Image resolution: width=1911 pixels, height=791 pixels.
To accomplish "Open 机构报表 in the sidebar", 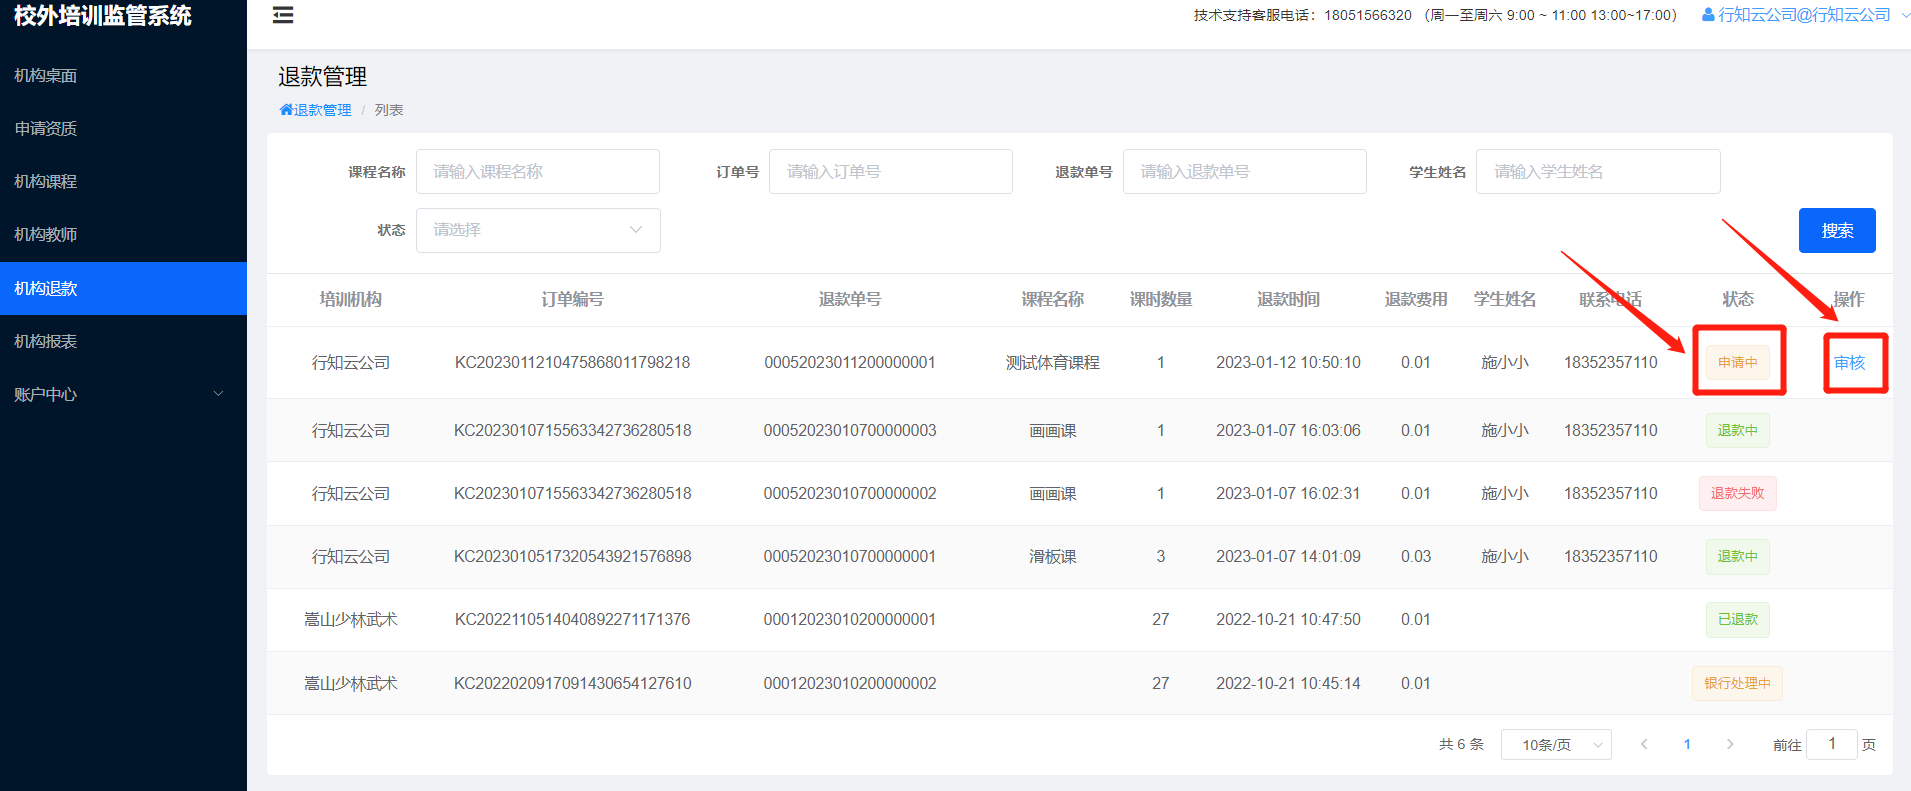I will click(x=46, y=341).
